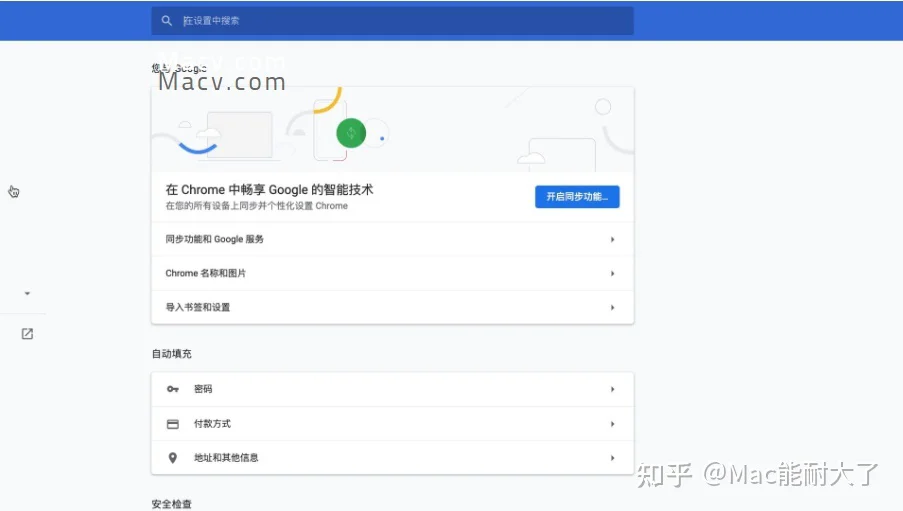Screen dimensions: 903x511
Task: Click the search magnifier icon
Action: [x=166, y=21]
